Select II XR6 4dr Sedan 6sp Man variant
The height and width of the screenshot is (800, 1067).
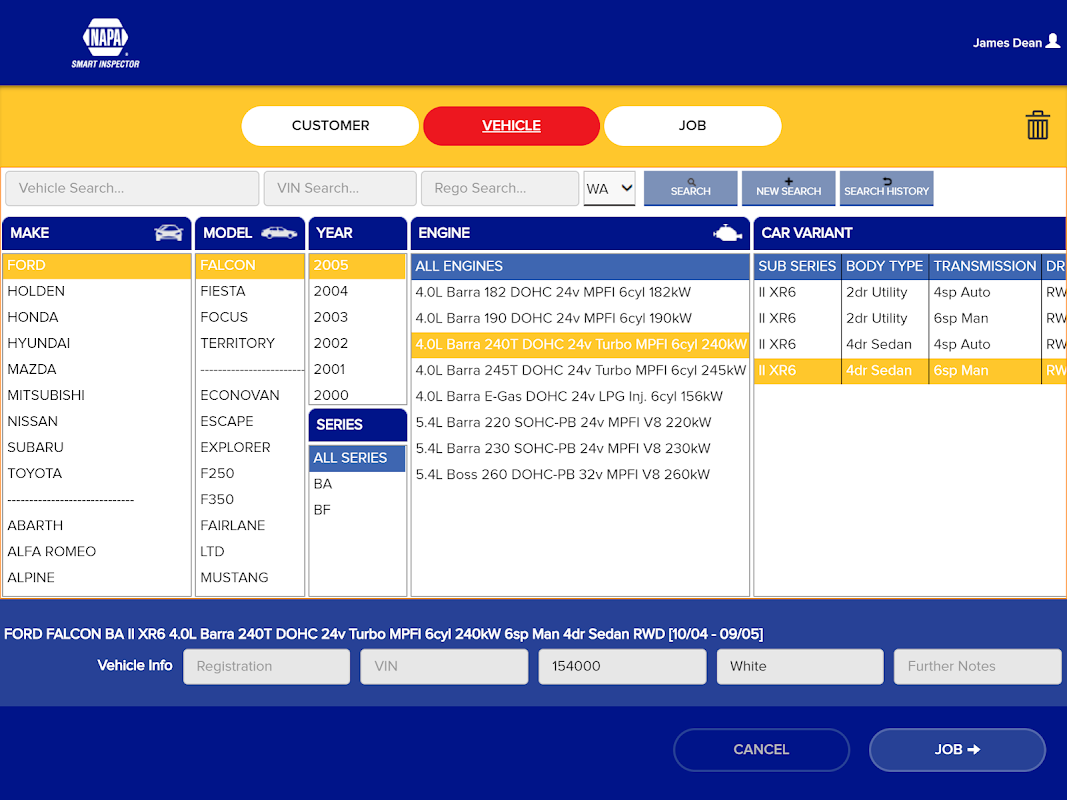click(910, 371)
